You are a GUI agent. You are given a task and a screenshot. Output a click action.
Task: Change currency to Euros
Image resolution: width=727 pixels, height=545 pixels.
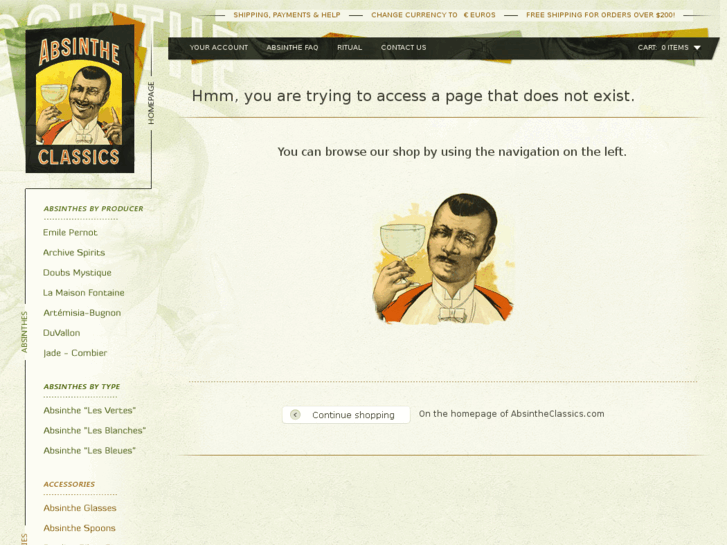pos(433,15)
